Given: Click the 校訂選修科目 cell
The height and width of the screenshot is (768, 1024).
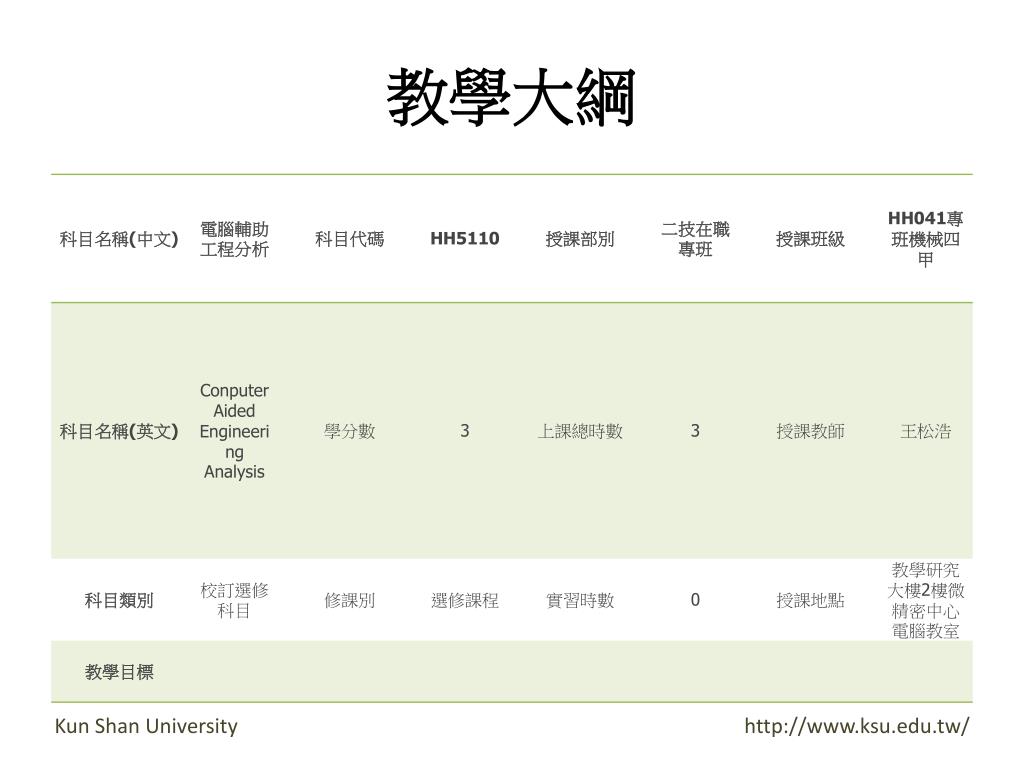Looking at the screenshot, I should [234, 600].
